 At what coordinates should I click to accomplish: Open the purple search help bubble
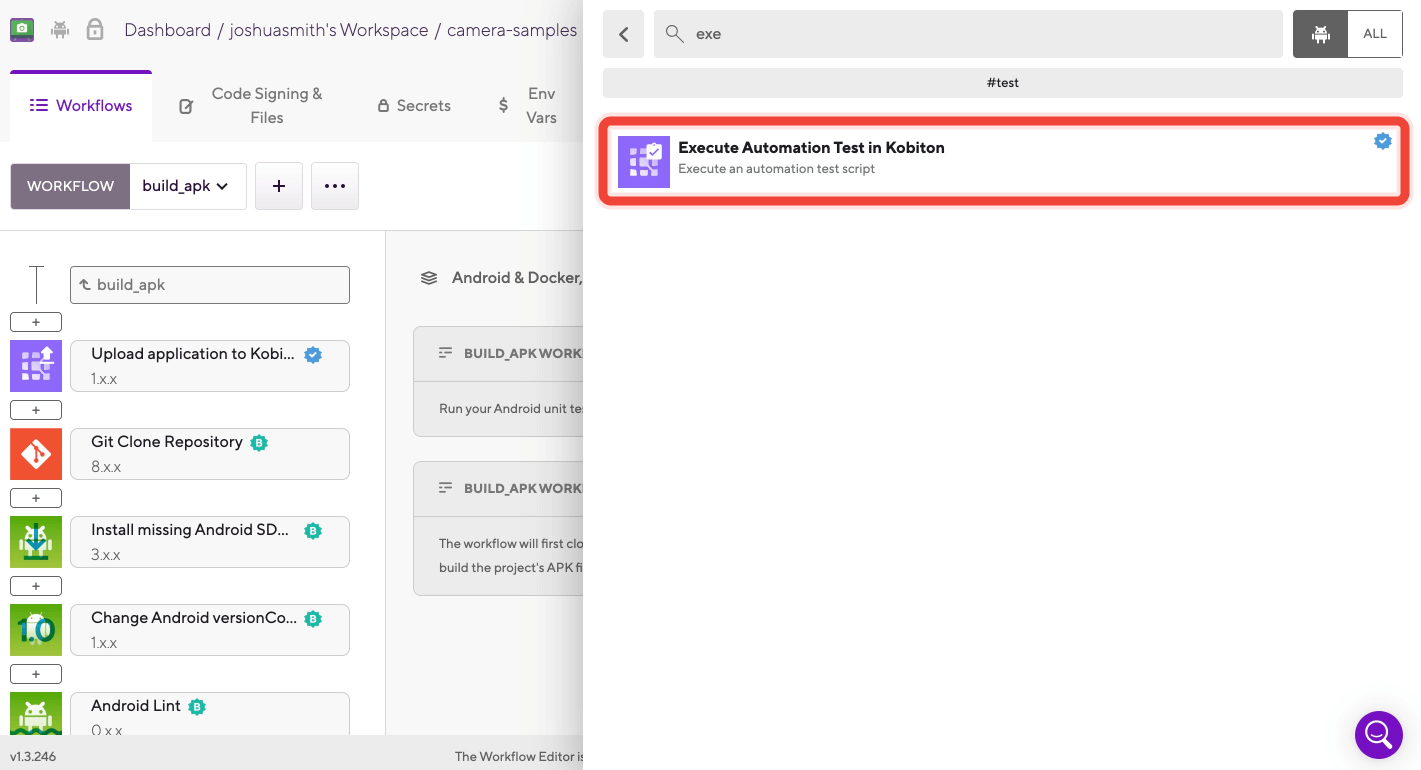pos(1379,735)
